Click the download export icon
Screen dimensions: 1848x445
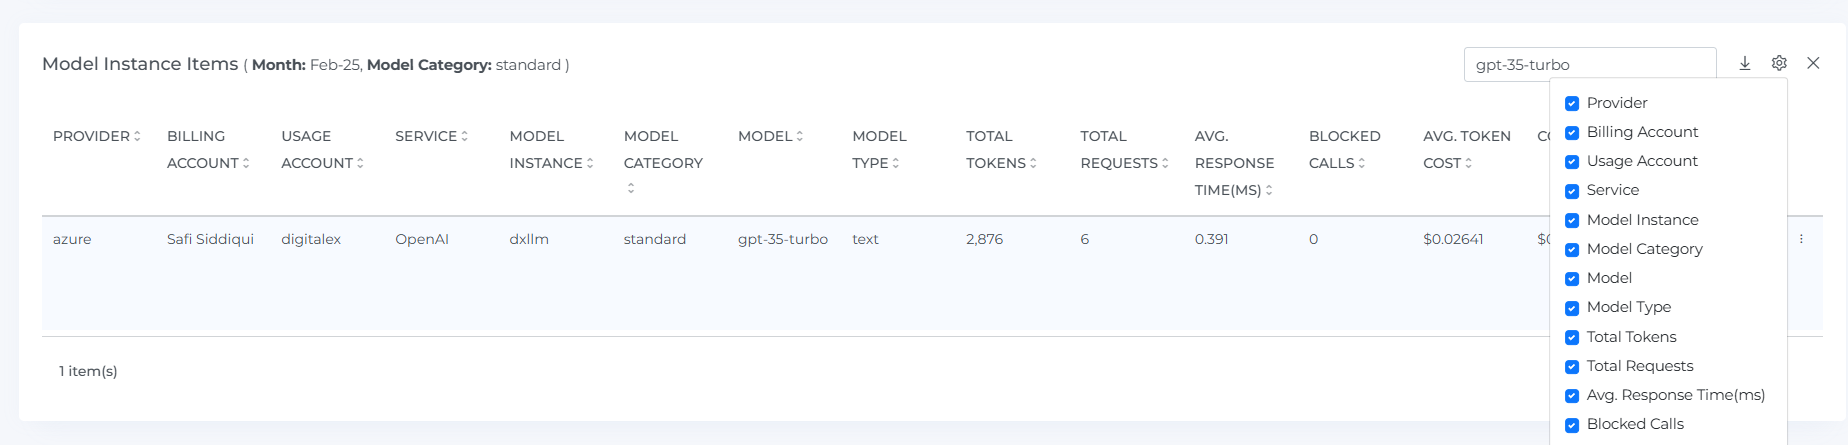coord(1744,63)
